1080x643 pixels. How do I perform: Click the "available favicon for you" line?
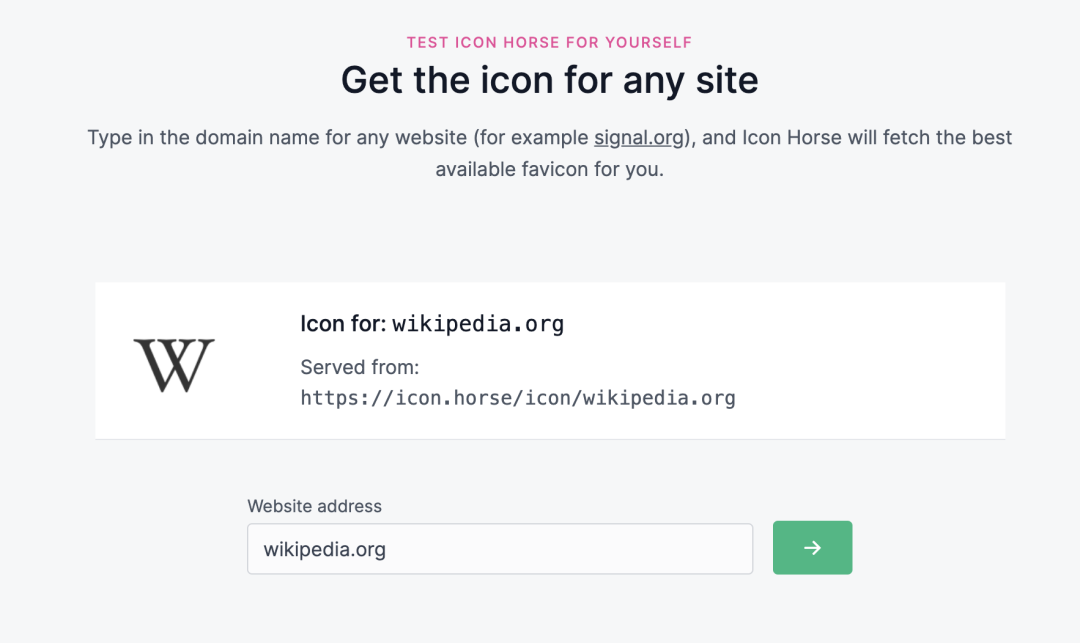pos(550,169)
